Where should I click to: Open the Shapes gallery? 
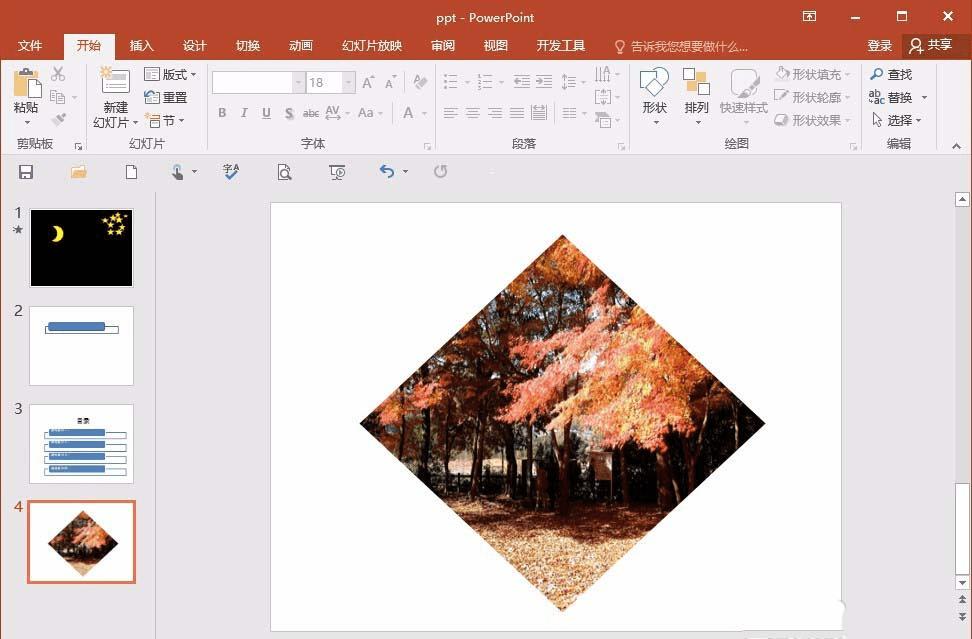coord(654,96)
